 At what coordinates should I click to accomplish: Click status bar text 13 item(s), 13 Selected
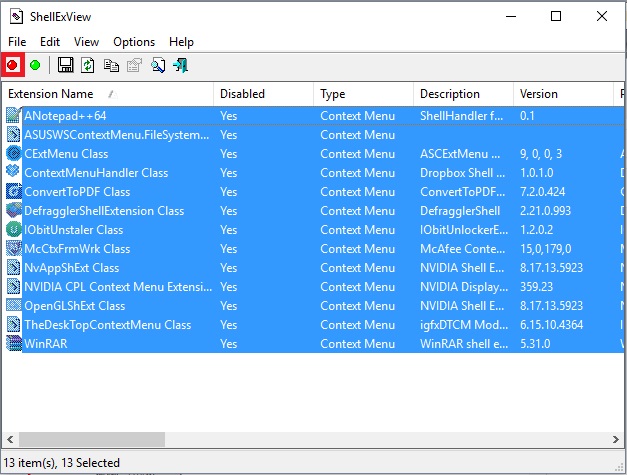pos(62,463)
